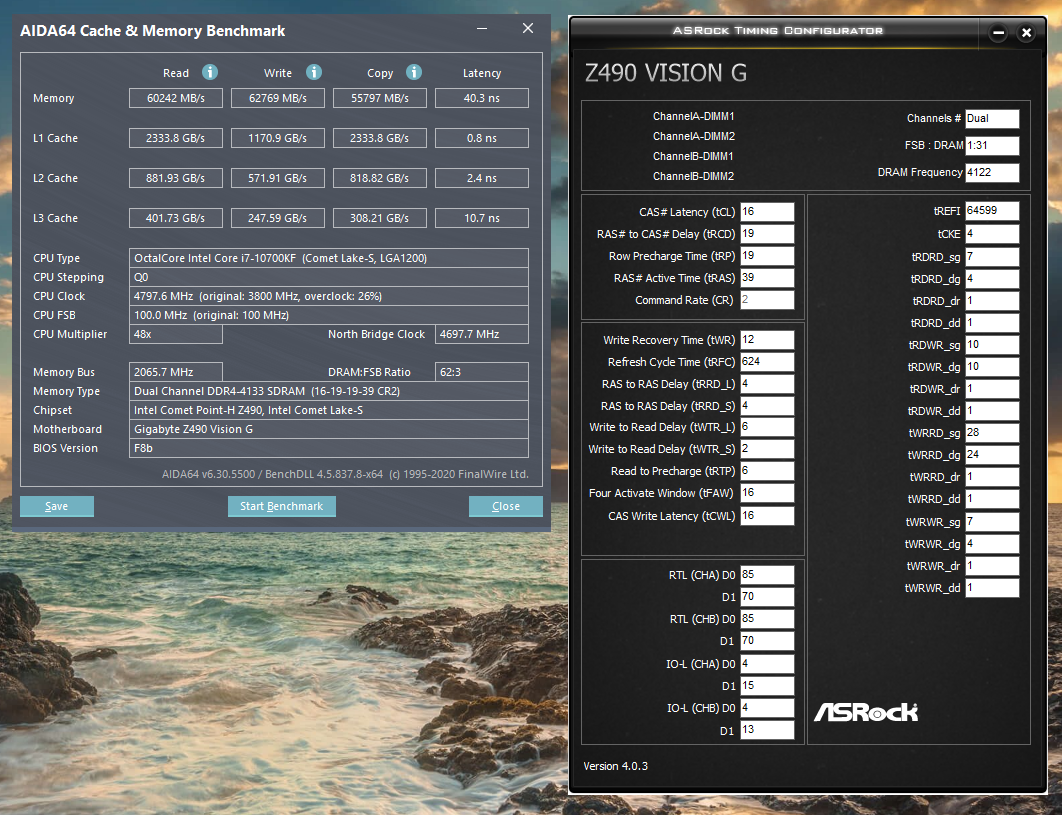Click the tRDRD_sg field

(992, 257)
